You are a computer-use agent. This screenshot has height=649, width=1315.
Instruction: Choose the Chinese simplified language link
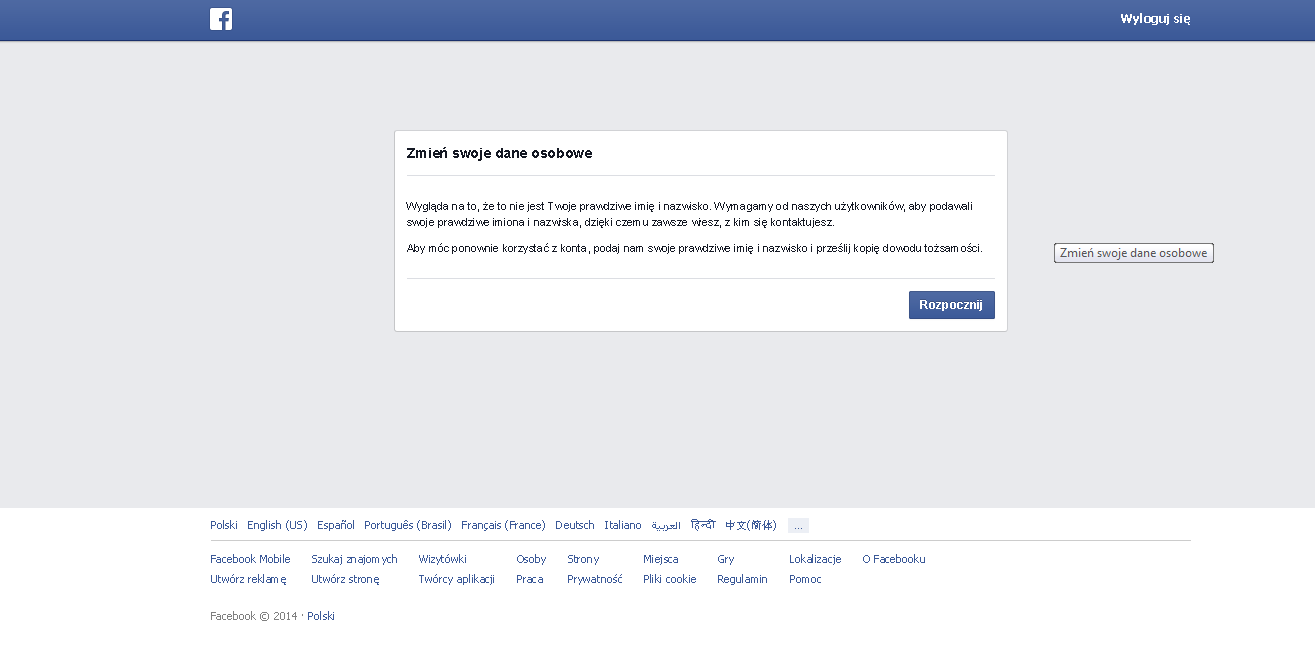pyautogui.click(x=751, y=525)
